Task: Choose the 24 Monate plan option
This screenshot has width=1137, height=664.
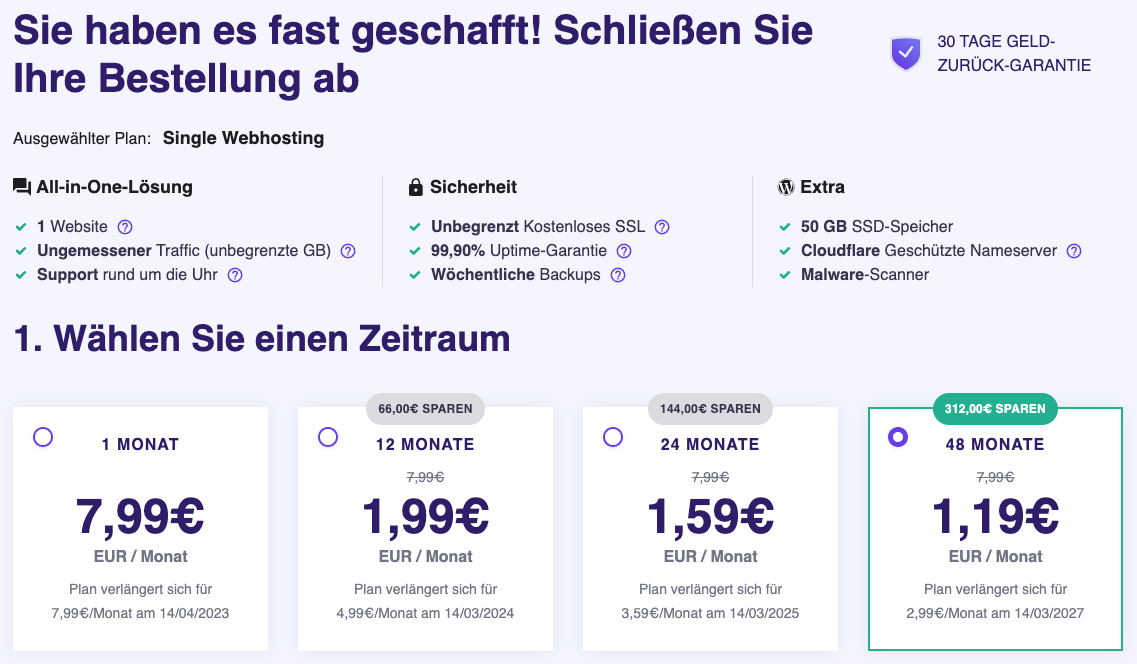Action: [613, 437]
